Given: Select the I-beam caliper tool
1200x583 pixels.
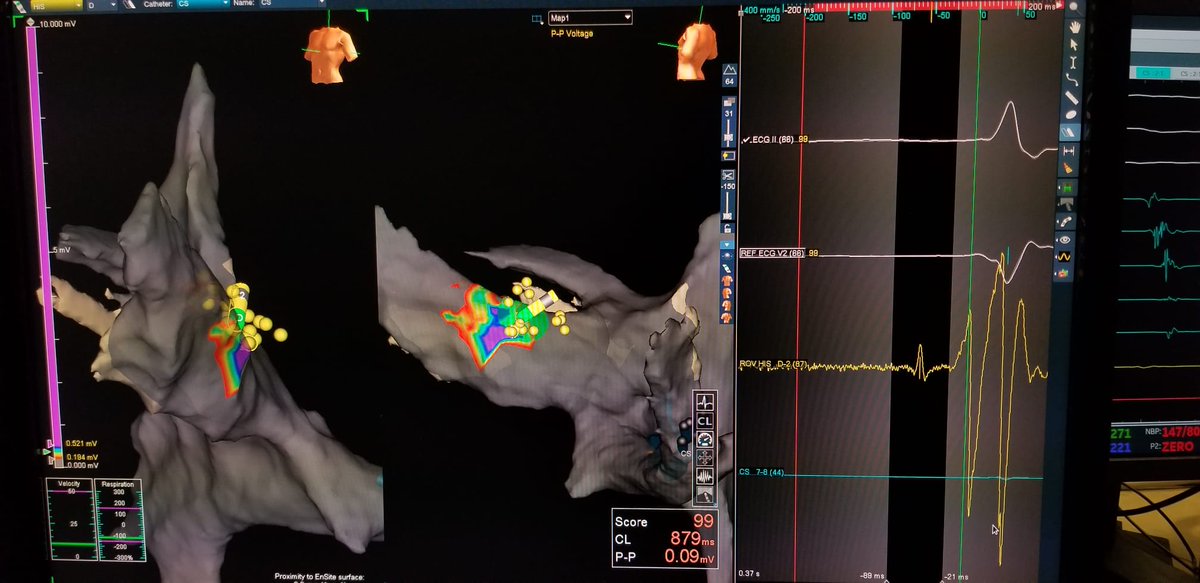Looking at the screenshot, I should tap(1072, 63).
